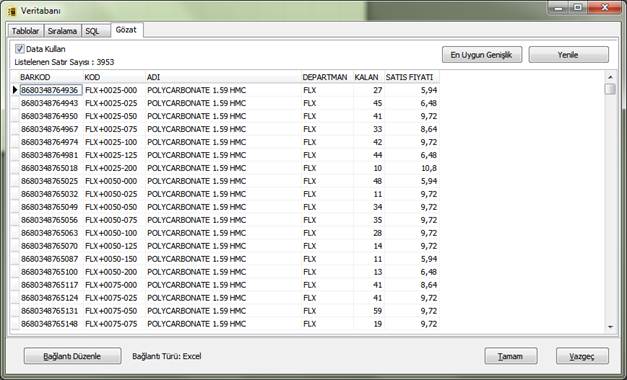The image size is (627, 380).
Task: Click barcode 8680348765049
Action: 51,207
